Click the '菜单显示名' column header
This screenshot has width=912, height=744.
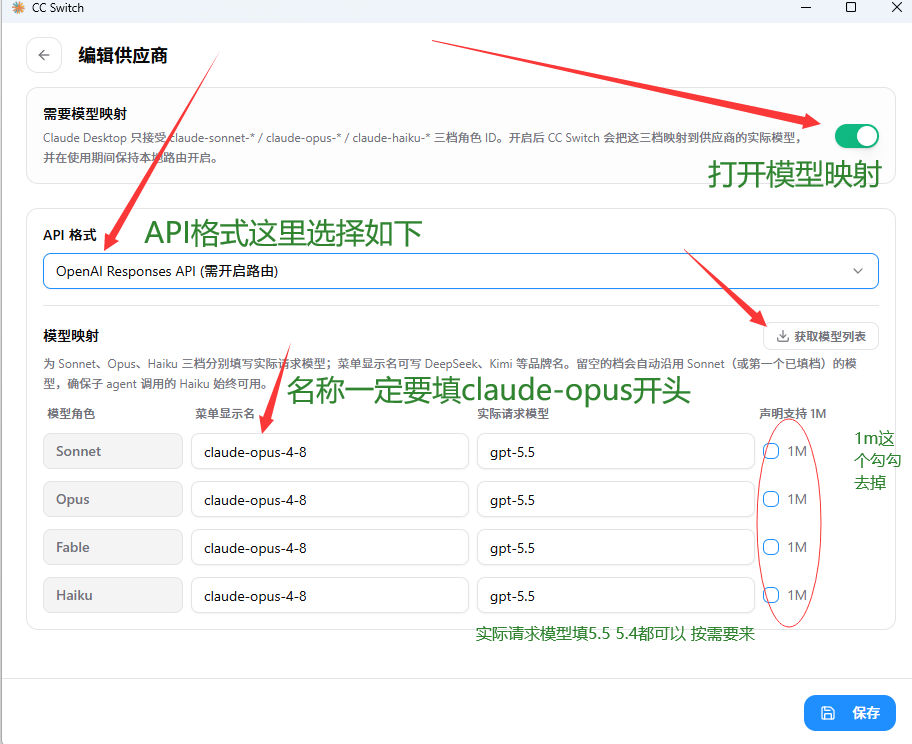[x=225, y=414]
